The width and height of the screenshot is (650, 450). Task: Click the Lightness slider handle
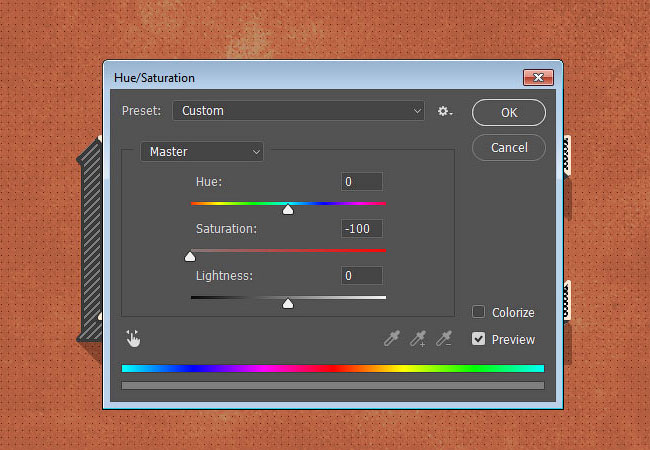(288, 304)
